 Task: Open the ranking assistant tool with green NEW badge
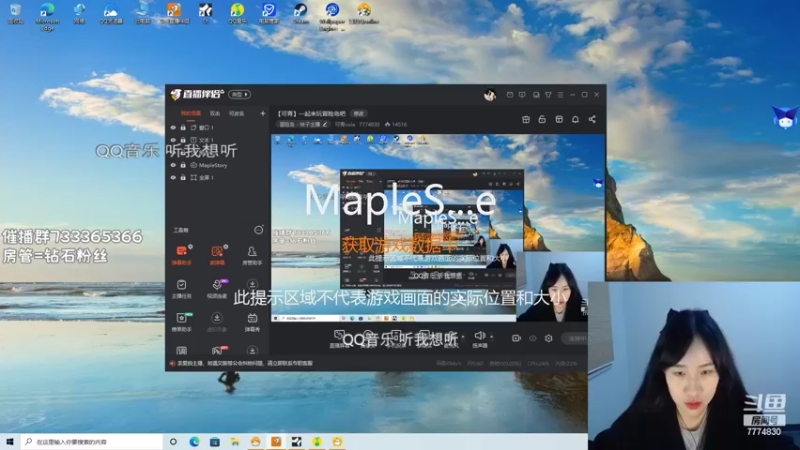182,321
